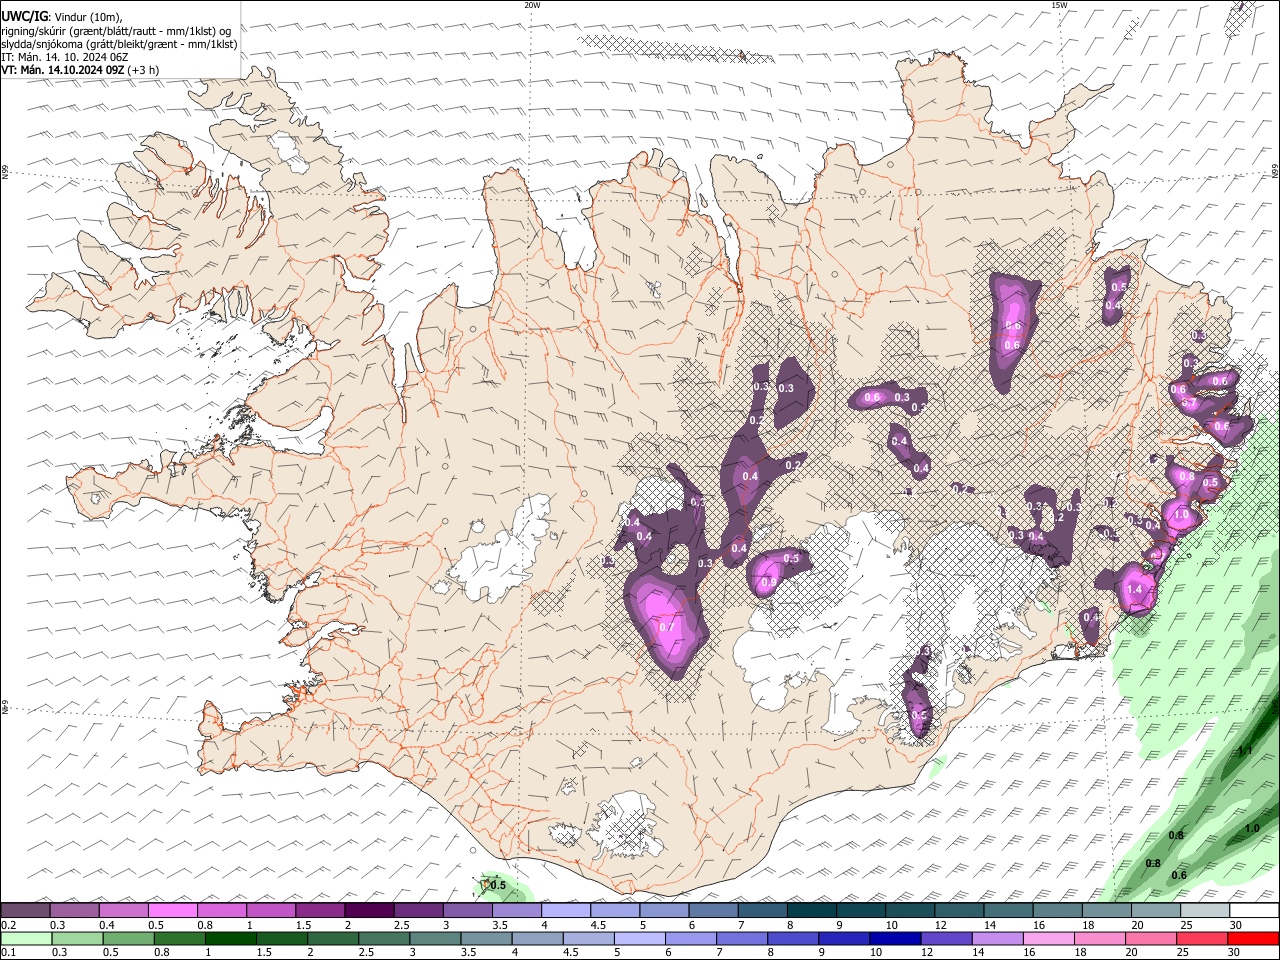Click the 0.5 value on the green patch off the south coast

pyautogui.click(x=498, y=885)
